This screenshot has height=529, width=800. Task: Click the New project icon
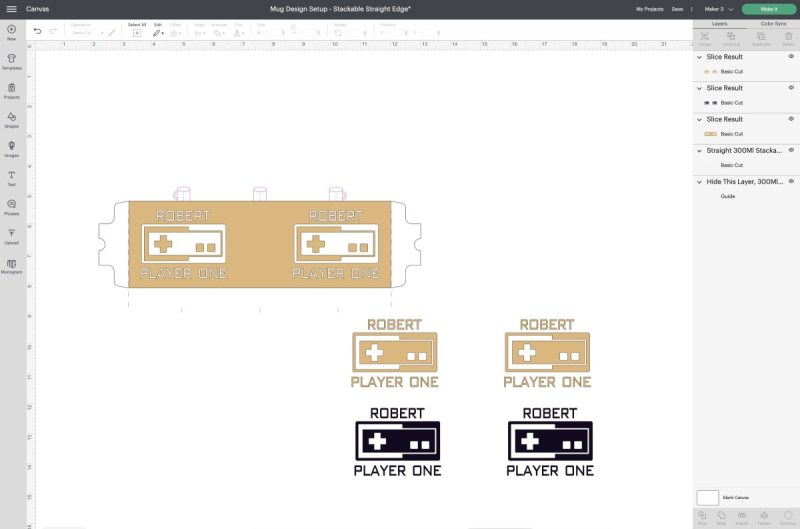click(11, 32)
